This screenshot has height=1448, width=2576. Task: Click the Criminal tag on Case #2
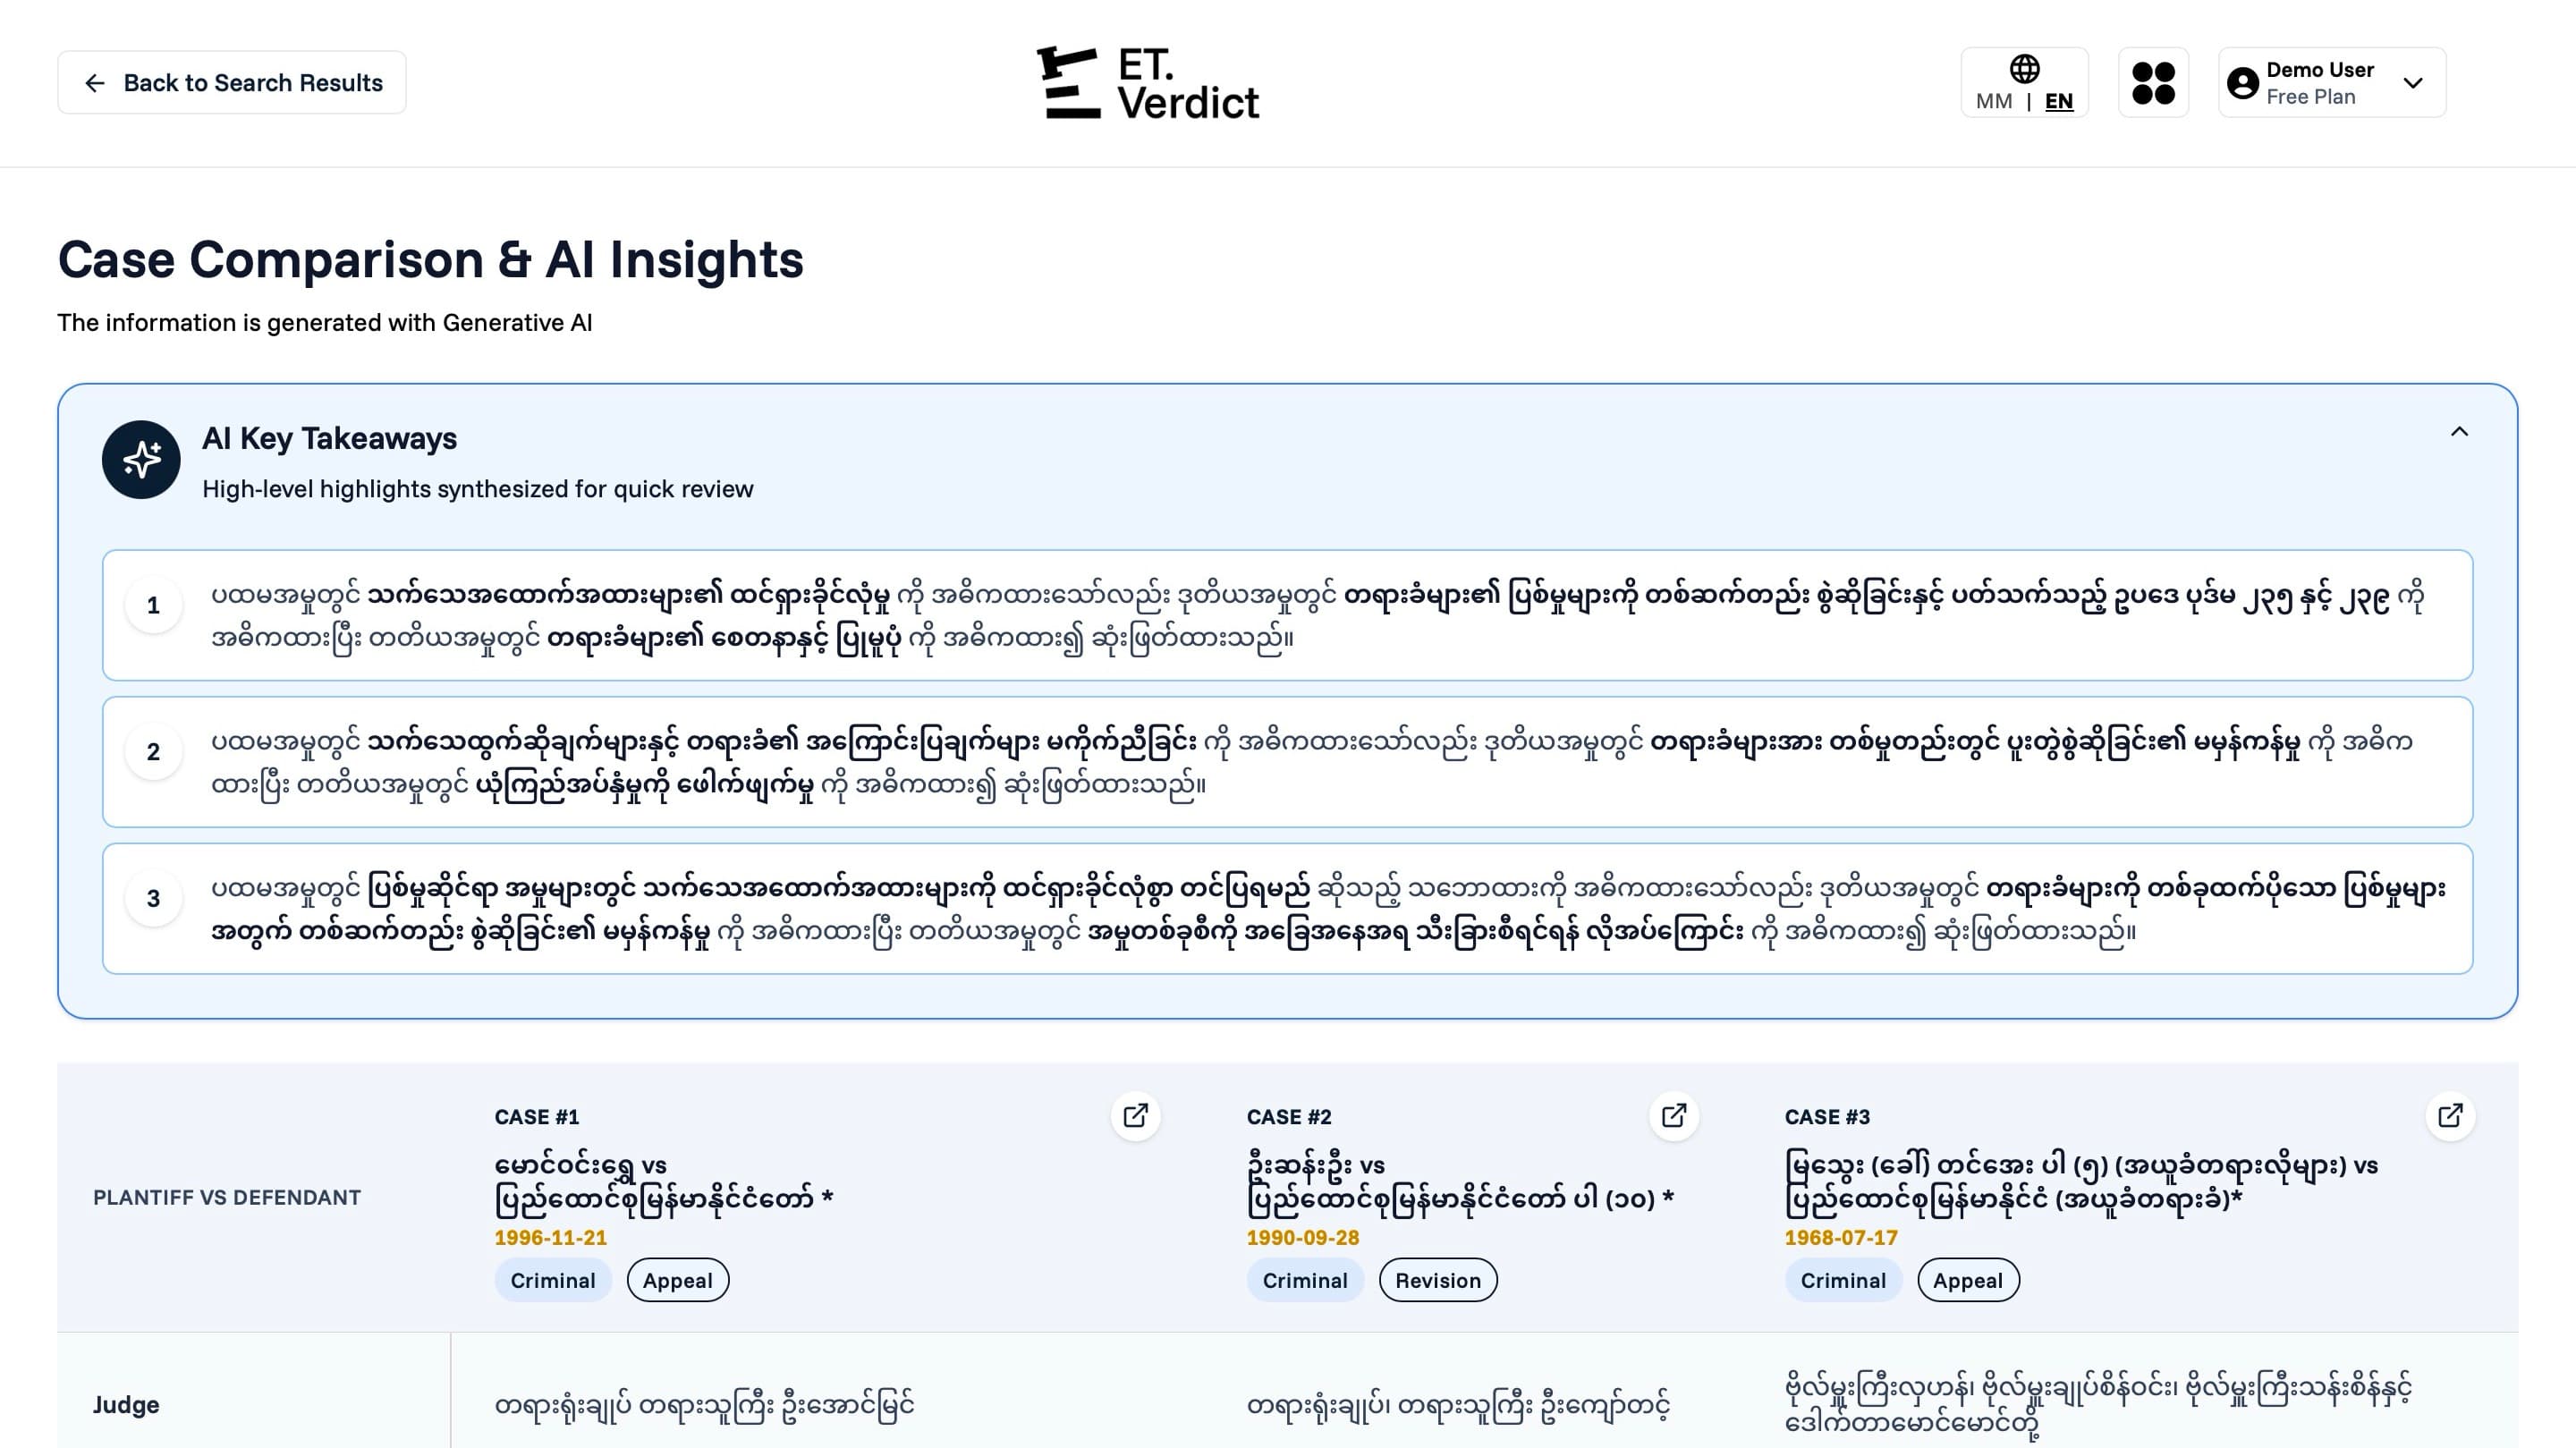1304,1280
